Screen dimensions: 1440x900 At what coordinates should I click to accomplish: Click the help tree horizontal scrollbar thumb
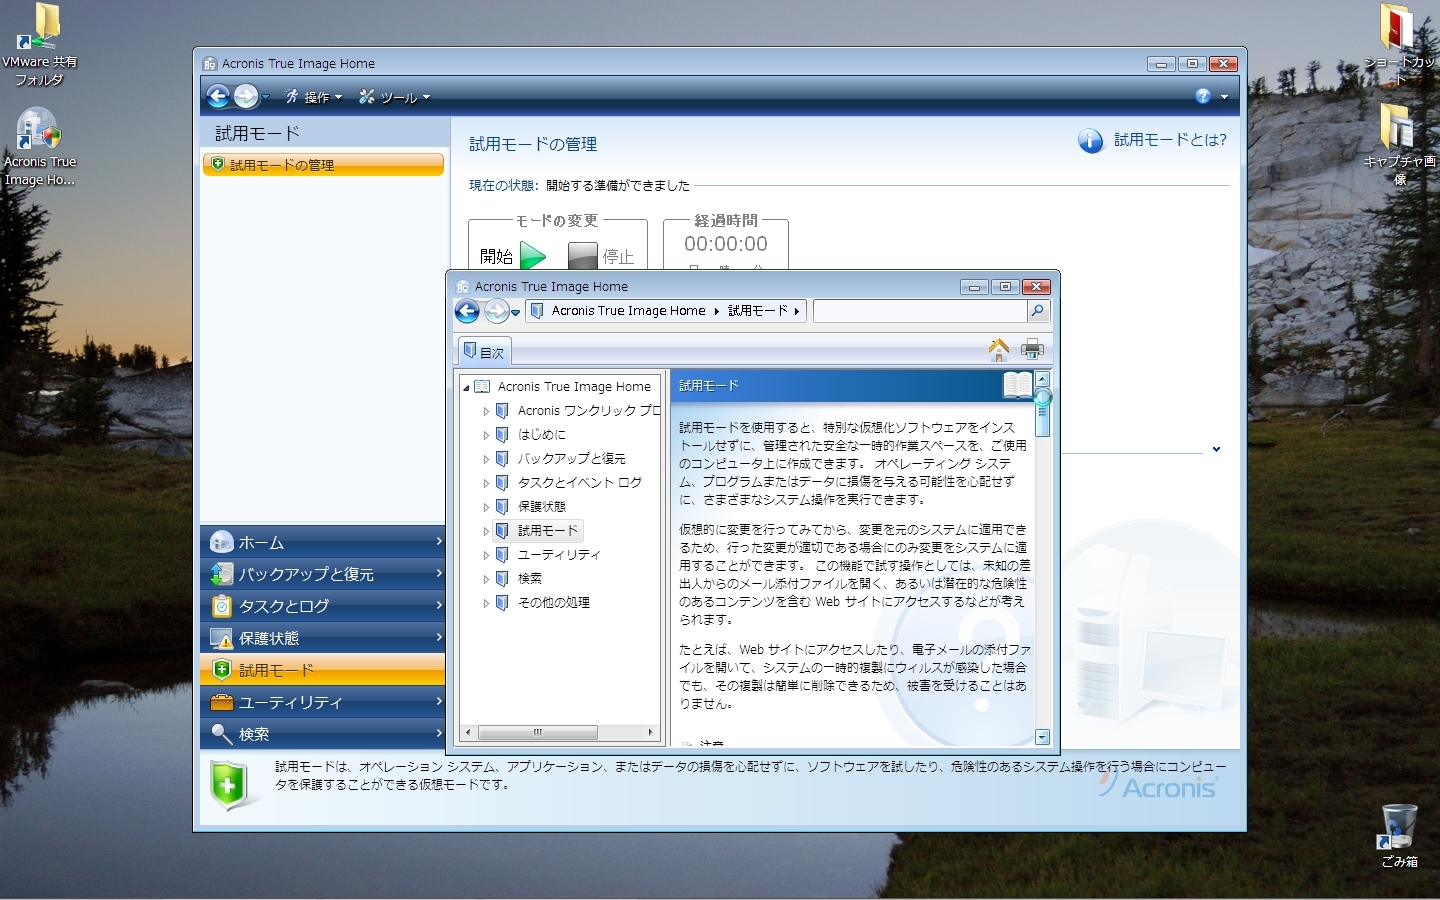coord(537,733)
